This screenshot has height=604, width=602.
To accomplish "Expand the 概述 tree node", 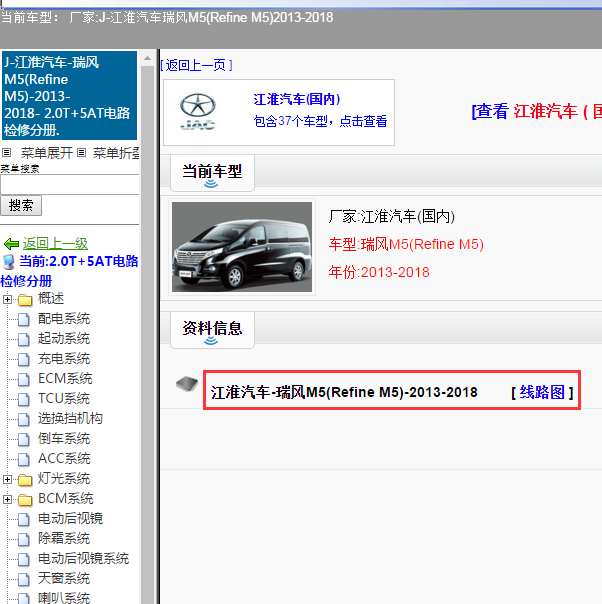I will (x=7, y=299).
